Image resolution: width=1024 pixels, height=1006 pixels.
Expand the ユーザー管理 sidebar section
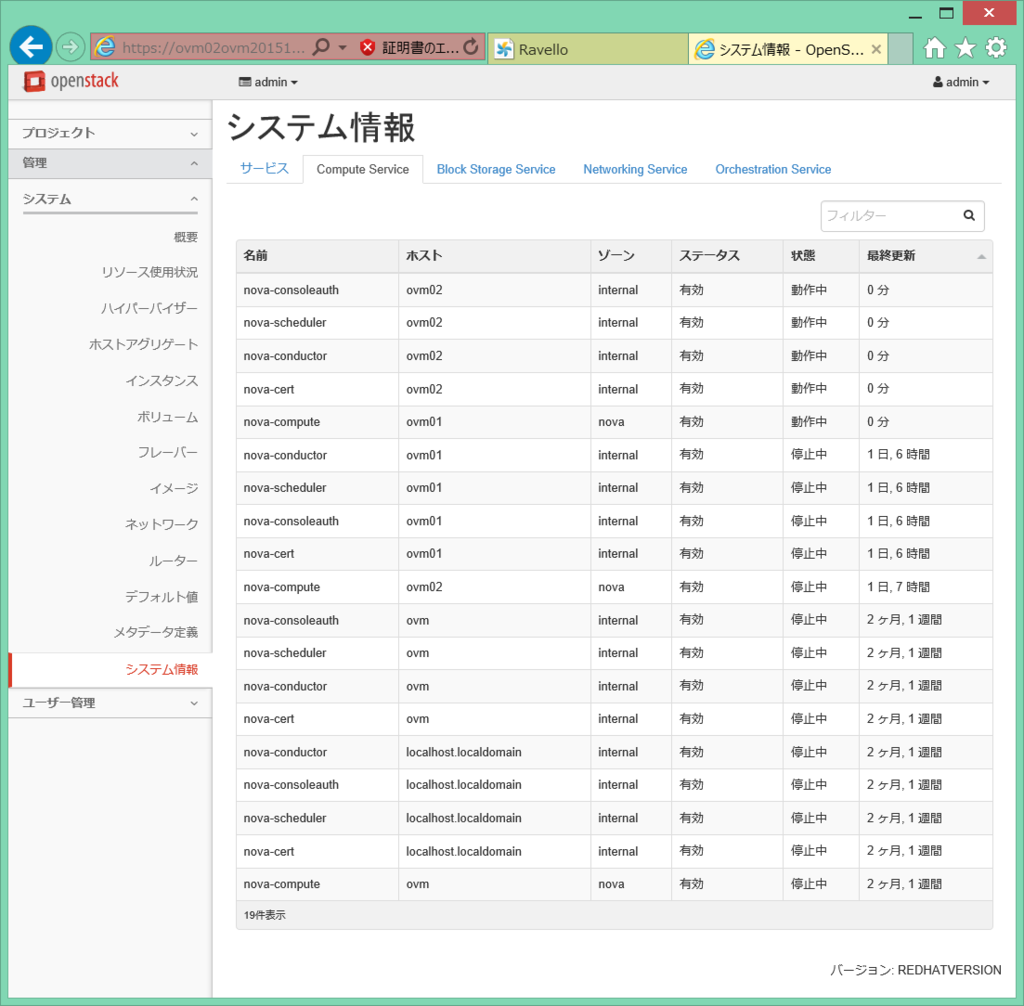point(110,703)
